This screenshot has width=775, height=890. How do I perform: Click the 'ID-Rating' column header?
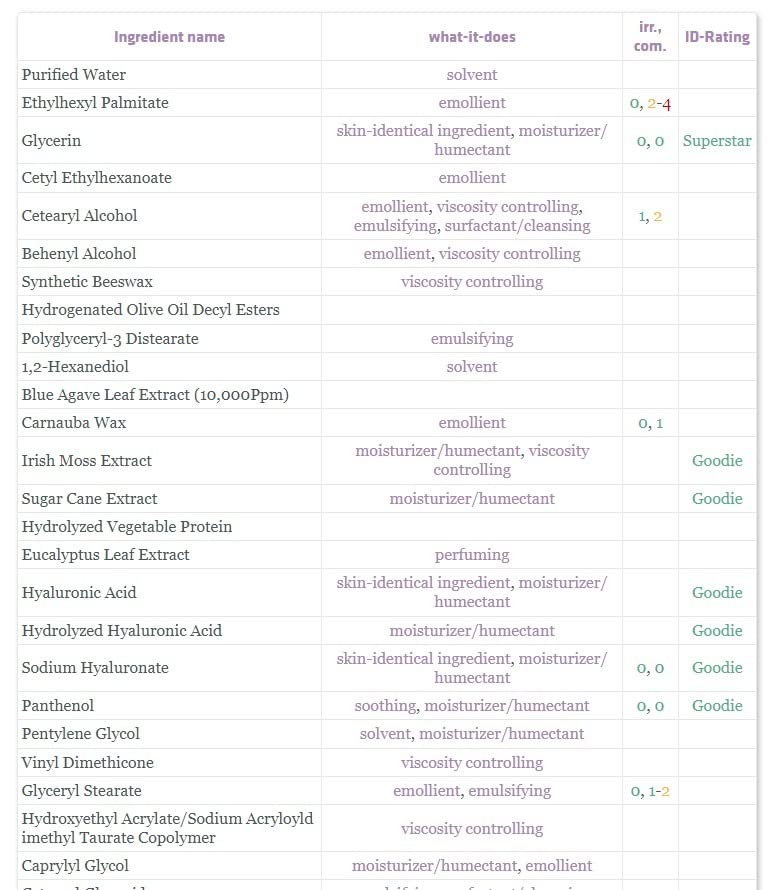pos(717,37)
